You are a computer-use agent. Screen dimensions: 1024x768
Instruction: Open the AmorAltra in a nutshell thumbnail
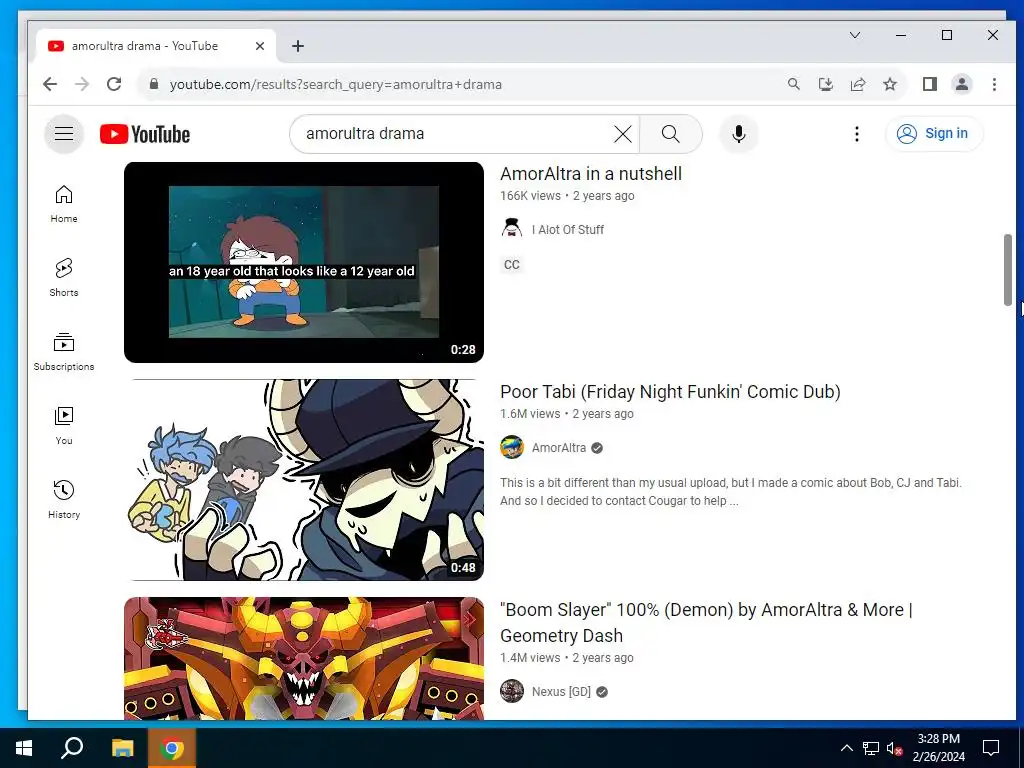coord(304,263)
